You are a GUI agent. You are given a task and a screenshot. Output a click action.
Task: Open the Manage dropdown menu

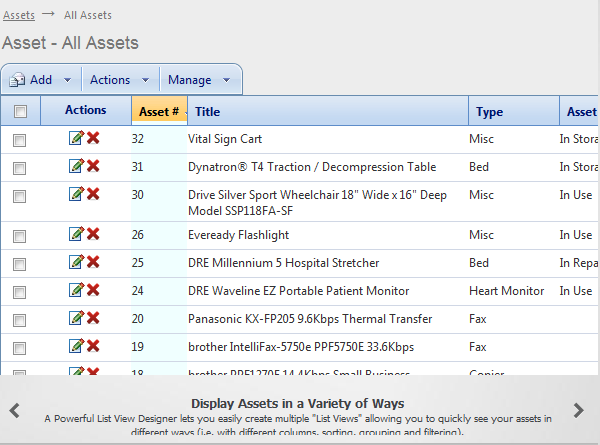(199, 80)
